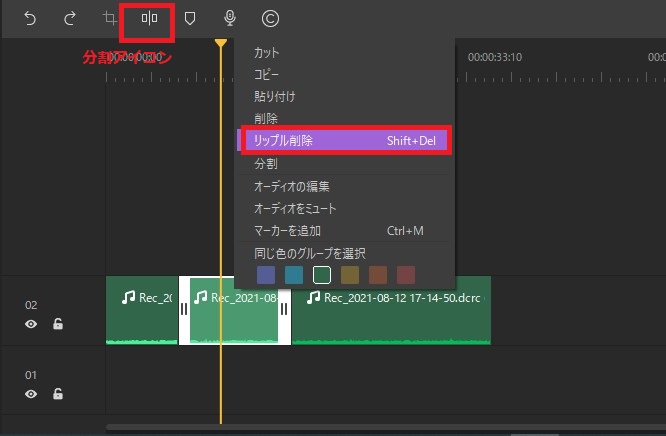Toggle visibility eye on track 02

click(31, 324)
